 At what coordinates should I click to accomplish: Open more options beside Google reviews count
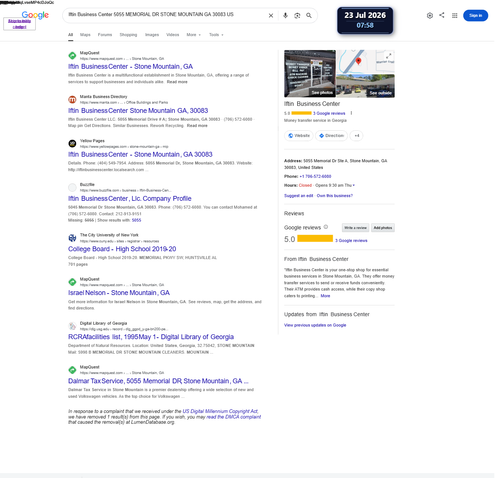351,113
